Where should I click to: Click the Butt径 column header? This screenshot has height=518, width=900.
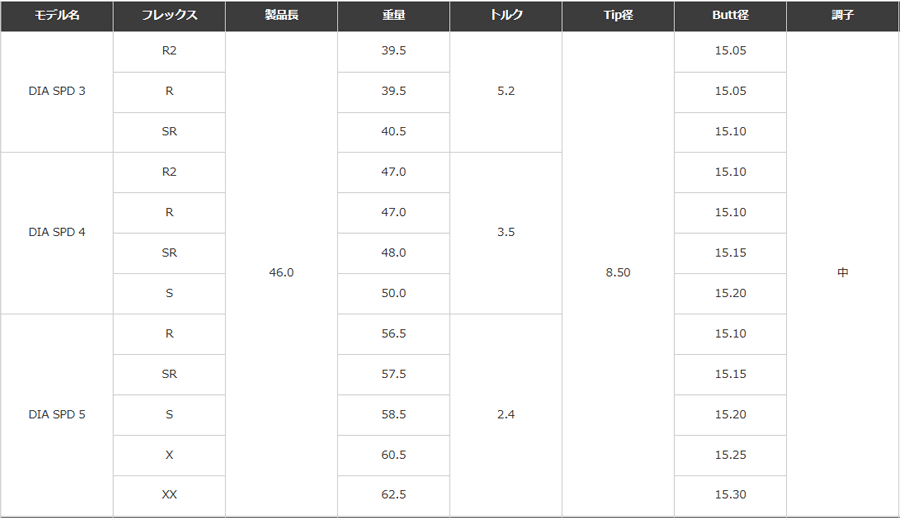tap(730, 16)
